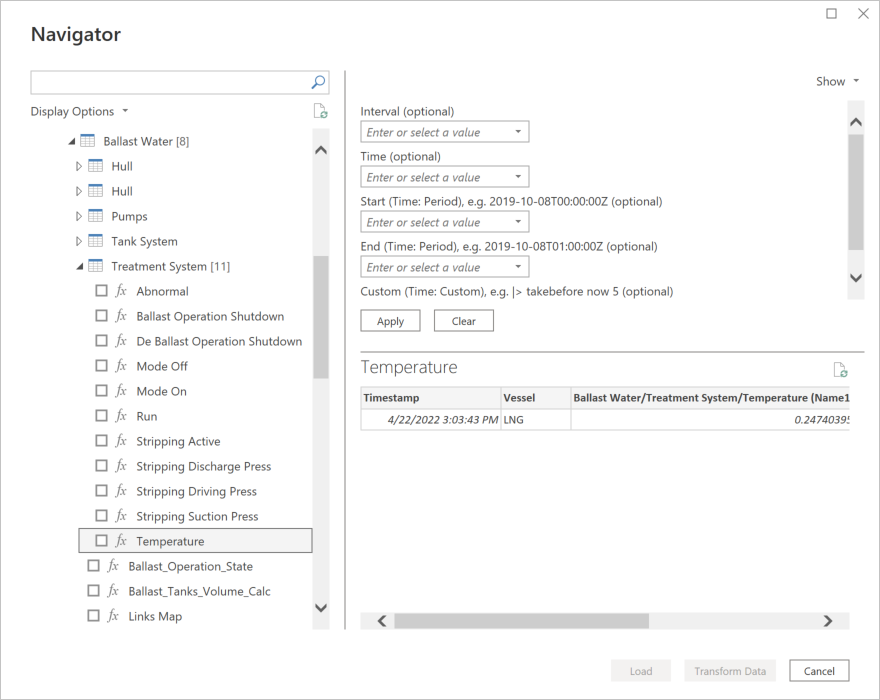The height and width of the screenshot is (700, 880).
Task: Click the refresh icon beside Display Options
Action: pos(320,112)
